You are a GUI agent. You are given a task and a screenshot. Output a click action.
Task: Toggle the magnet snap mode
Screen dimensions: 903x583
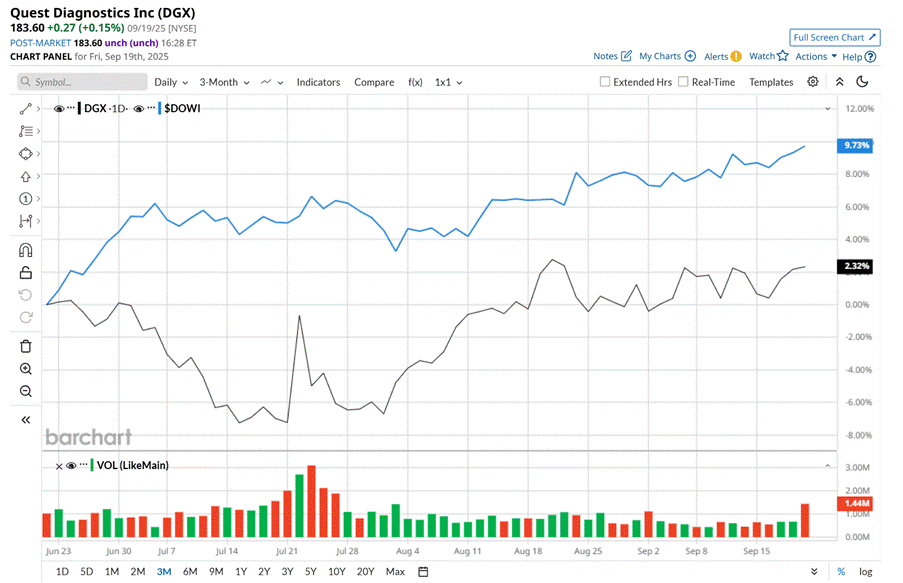point(25,250)
